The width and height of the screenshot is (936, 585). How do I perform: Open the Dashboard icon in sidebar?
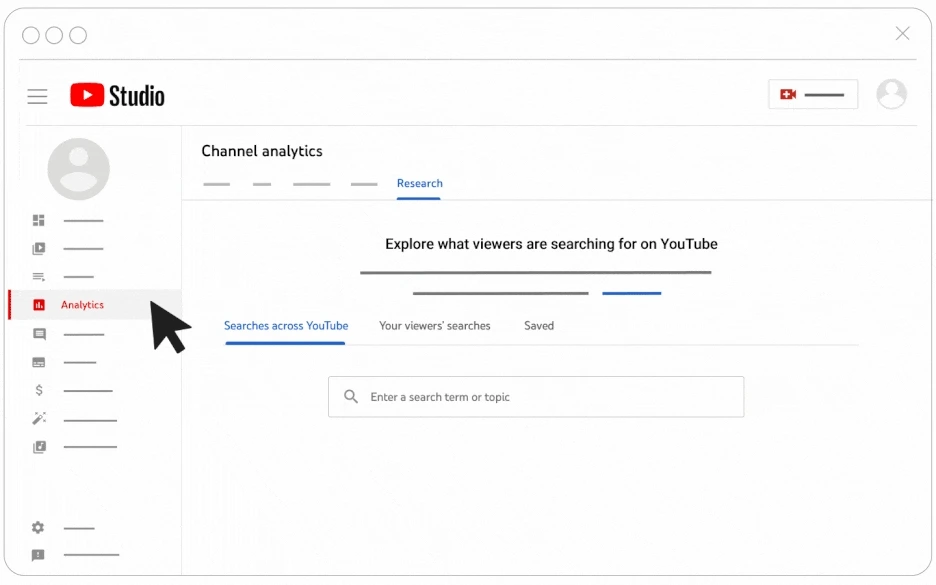click(39, 220)
